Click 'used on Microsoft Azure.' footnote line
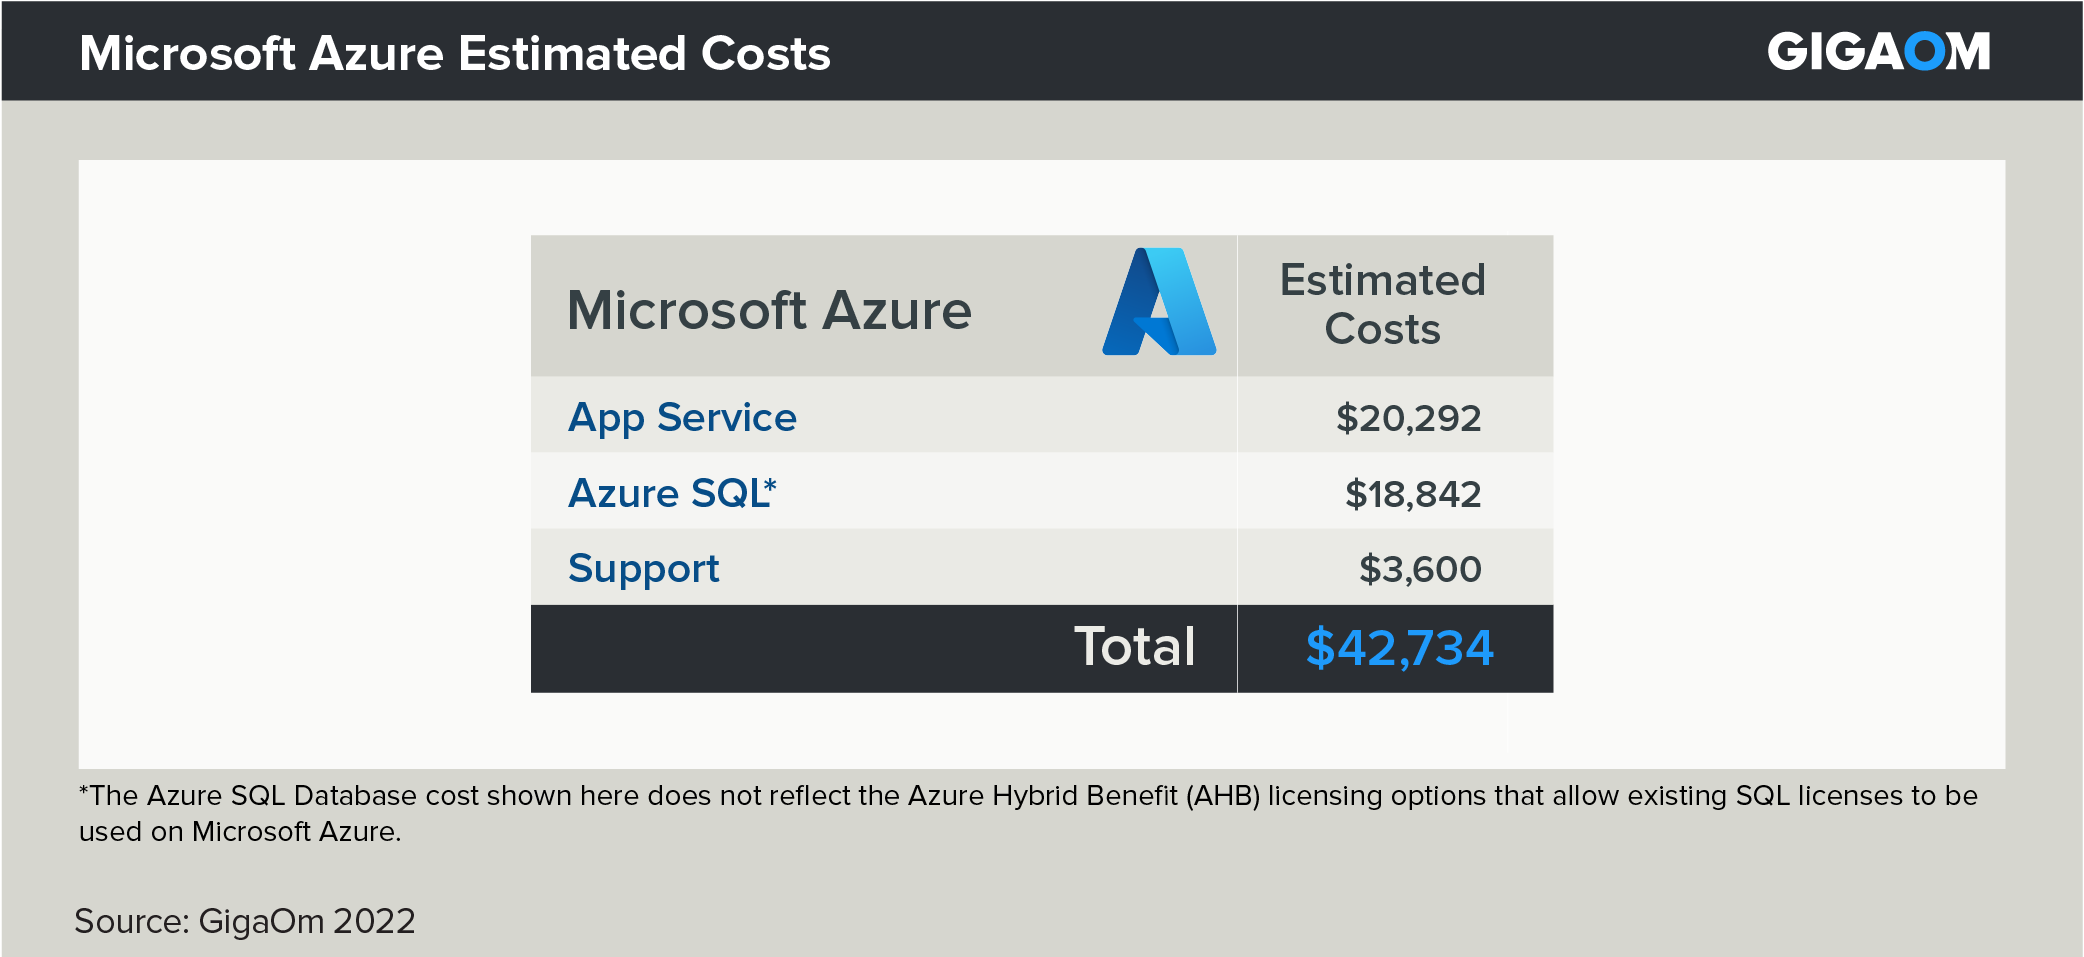This screenshot has width=2084, height=957. (240, 832)
